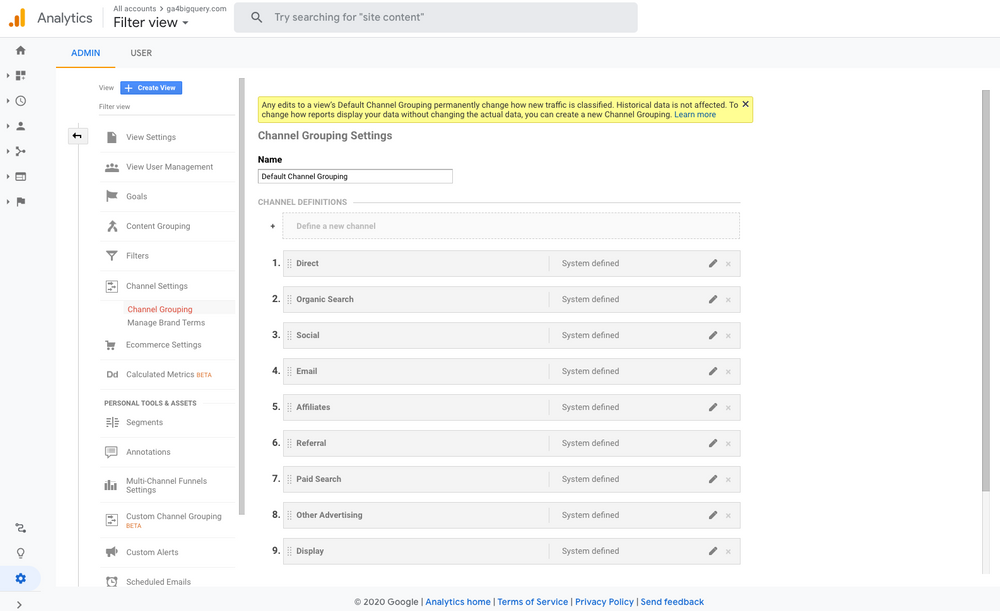Click the Create View button
Image resolution: width=1000 pixels, height=611 pixels.
click(x=150, y=87)
